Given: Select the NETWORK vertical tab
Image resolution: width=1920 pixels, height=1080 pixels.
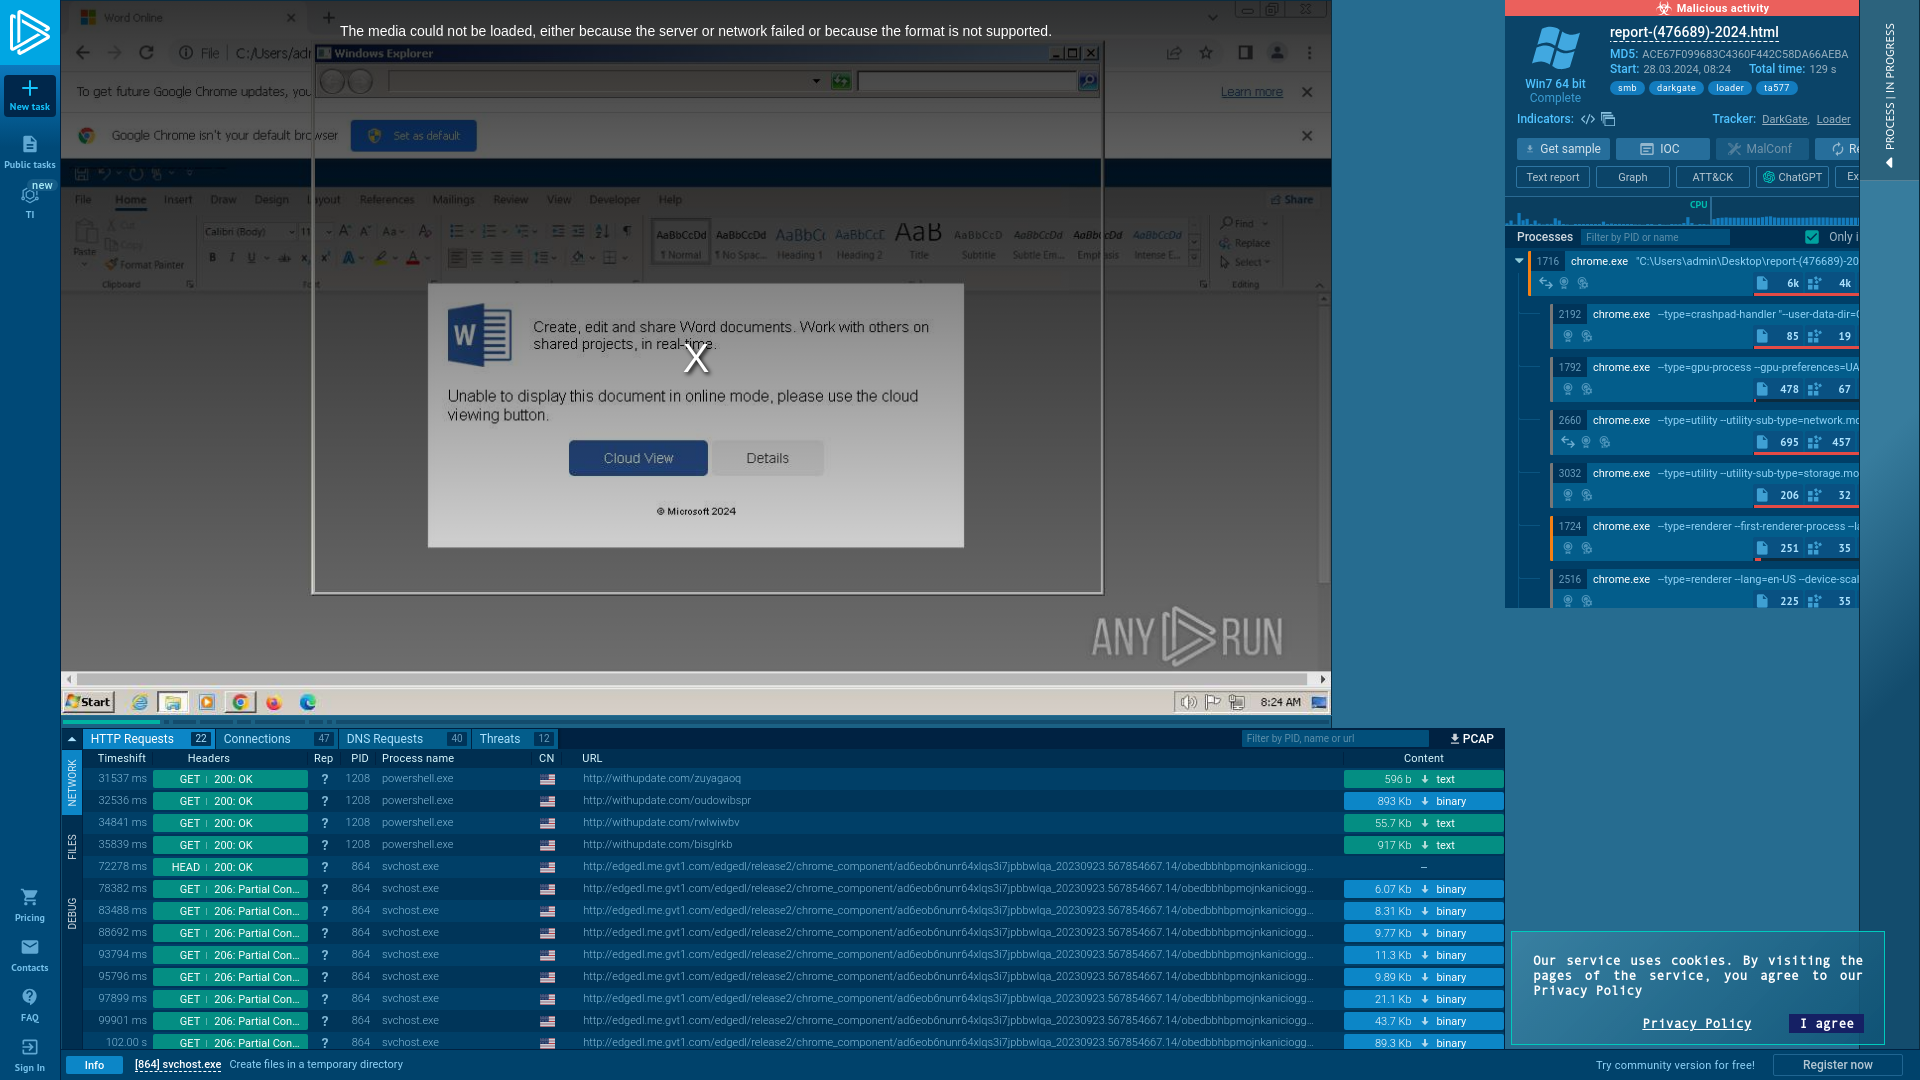Looking at the screenshot, I should pyautogui.click(x=72, y=782).
